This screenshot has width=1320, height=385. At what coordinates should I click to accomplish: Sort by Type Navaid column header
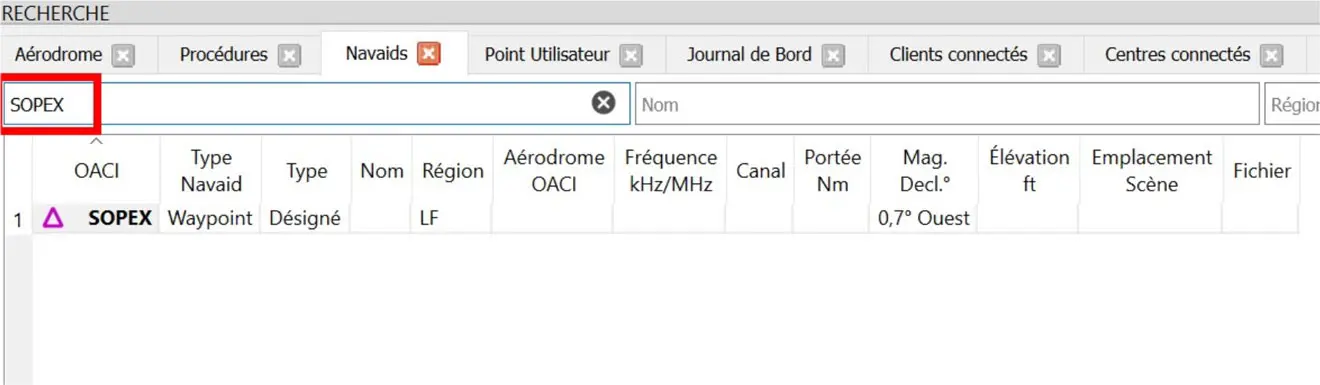tap(211, 171)
